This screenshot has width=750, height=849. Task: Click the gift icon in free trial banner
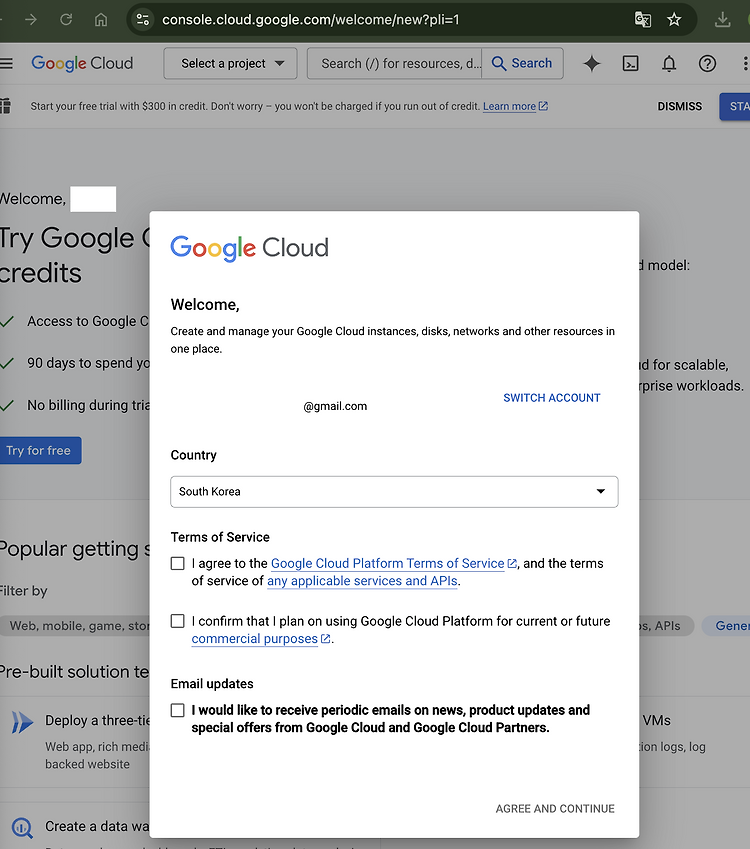[x=5, y=106]
